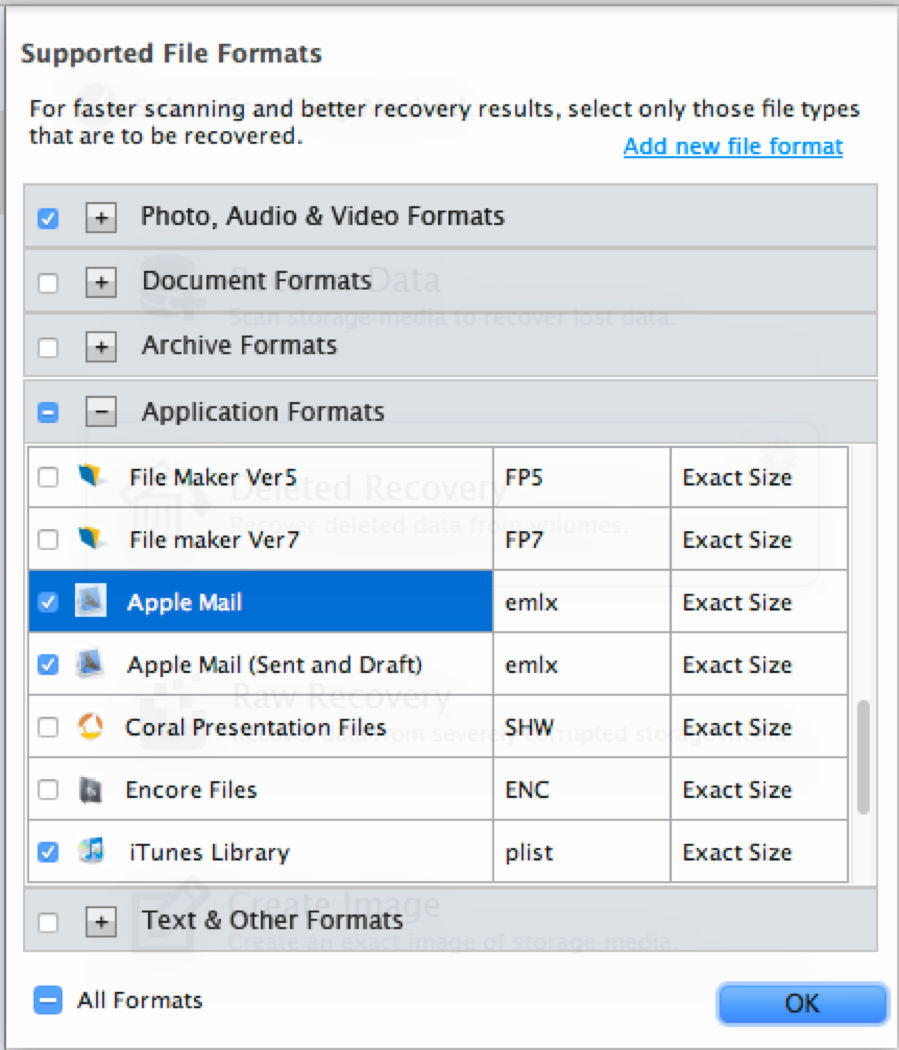Uncheck Photo, Audio & Video Formats checkbox

[x=48, y=218]
